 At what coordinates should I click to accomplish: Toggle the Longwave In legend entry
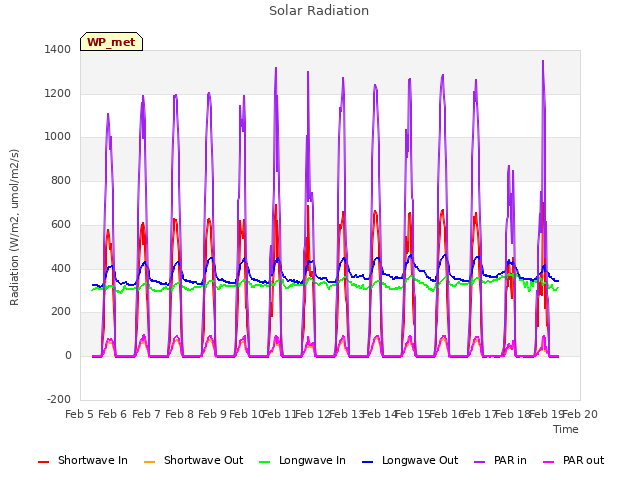pyautogui.click(x=302, y=460)
